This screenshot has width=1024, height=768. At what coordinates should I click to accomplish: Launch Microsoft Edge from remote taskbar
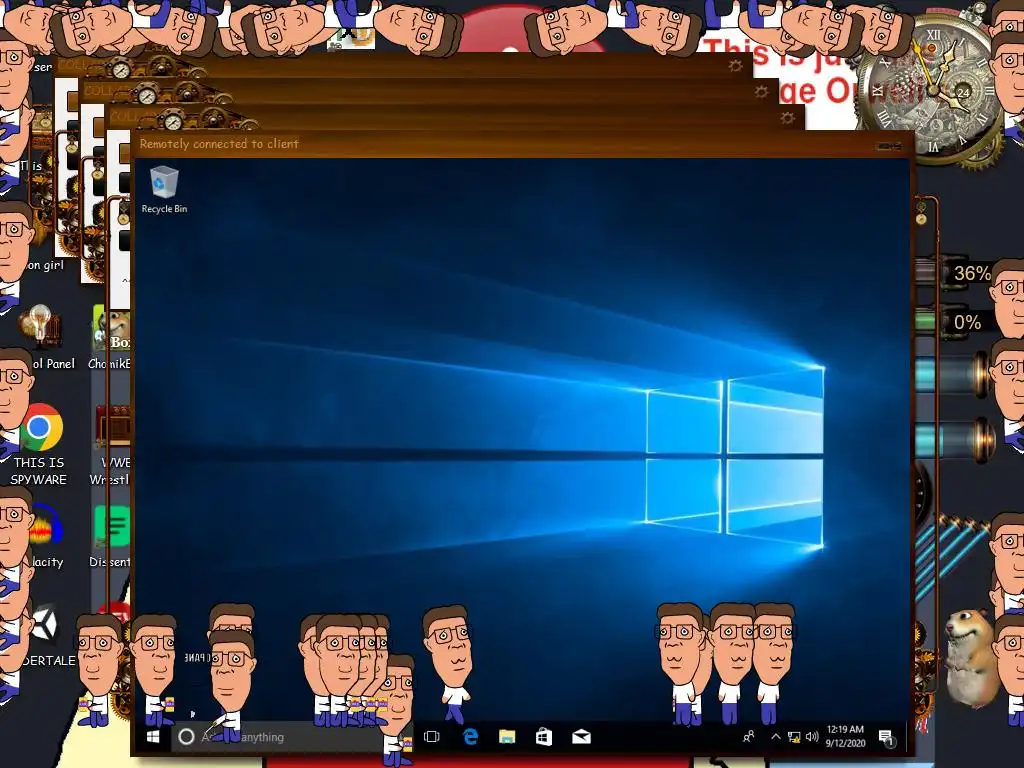point(470,737)
